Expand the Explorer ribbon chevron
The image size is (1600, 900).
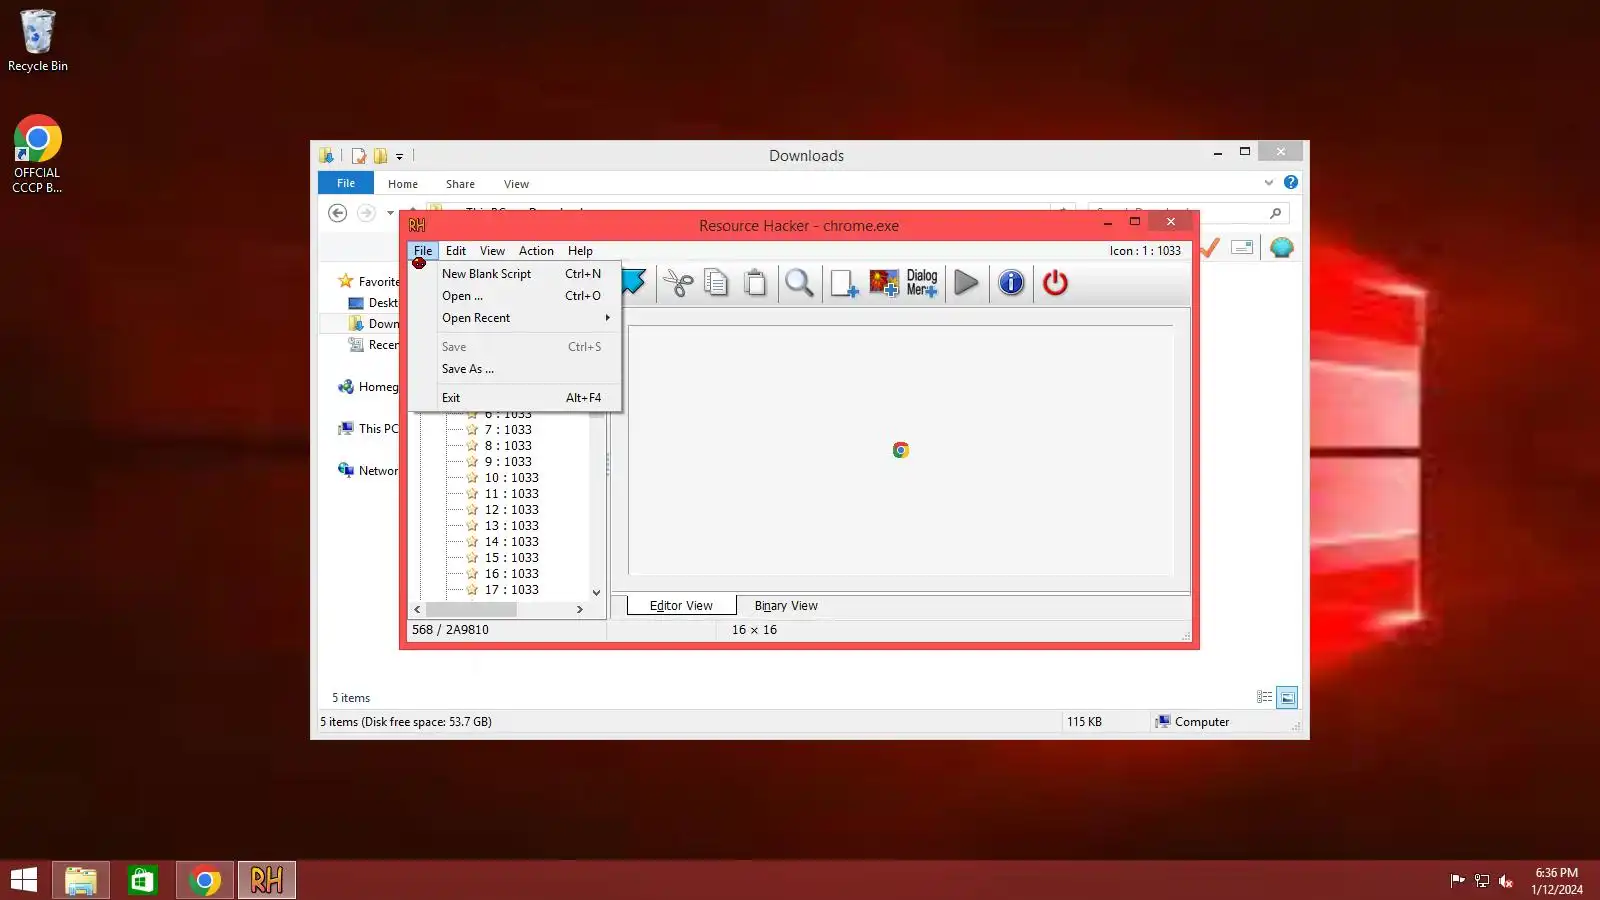pos(1269,182)
